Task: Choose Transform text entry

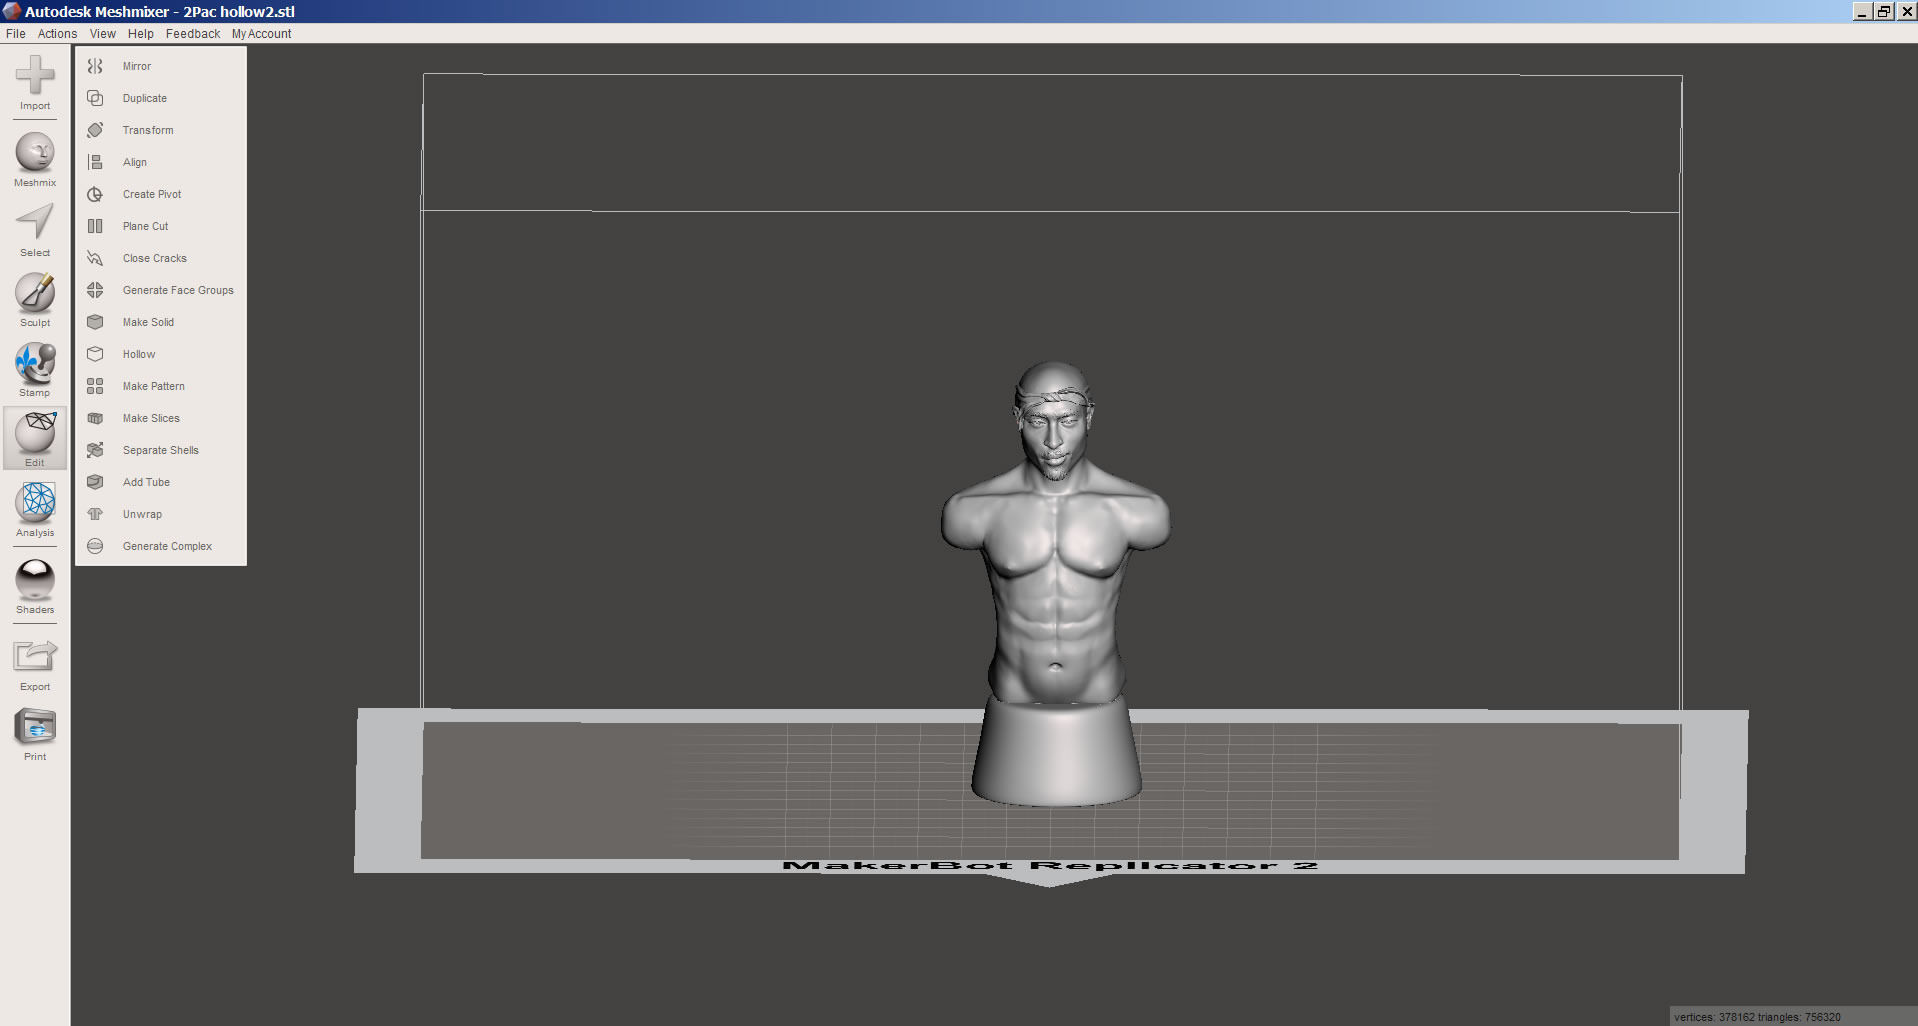Action: (x=148, y=130)
